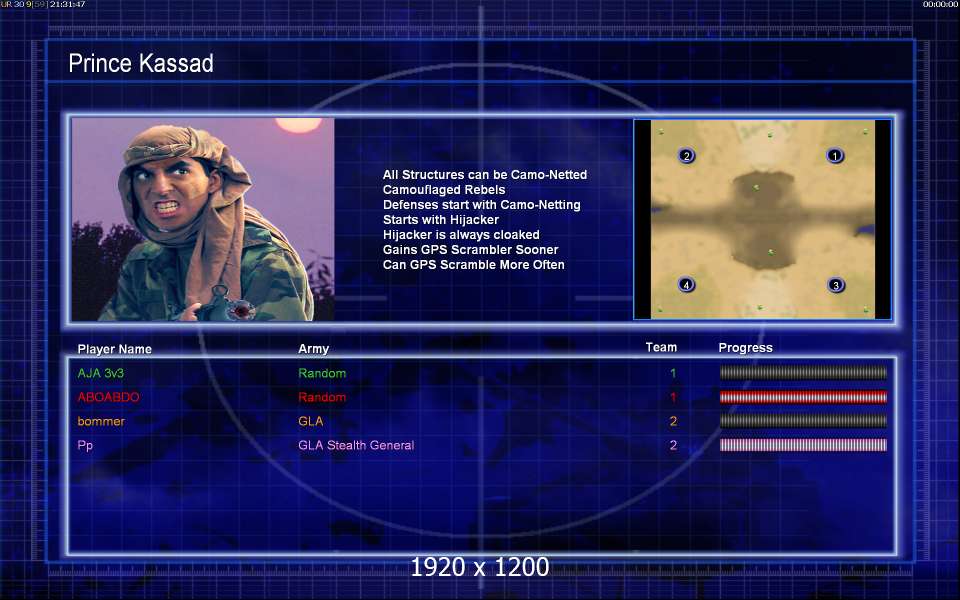Click team number for ABOABDO
This screenshot has width=960, height=600.
pyautogui.click(x=673, y=397)
